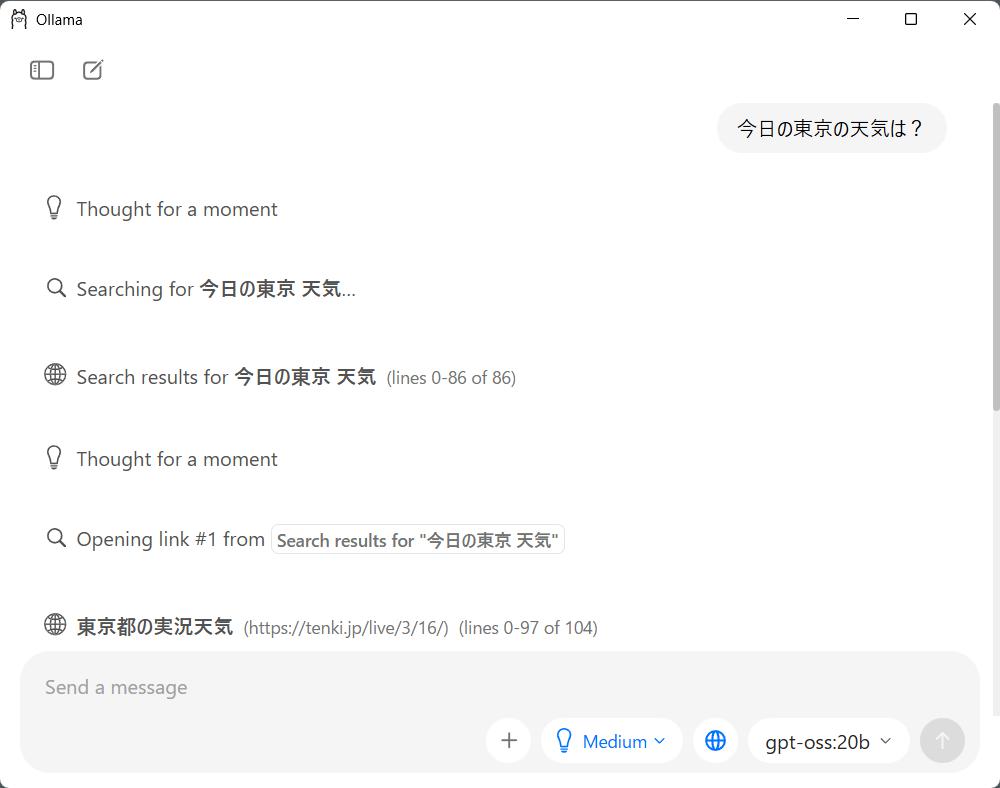Open the Search results for 今日の東京 天気 chip
1000x788 pixels.
[x=418, y=539]
